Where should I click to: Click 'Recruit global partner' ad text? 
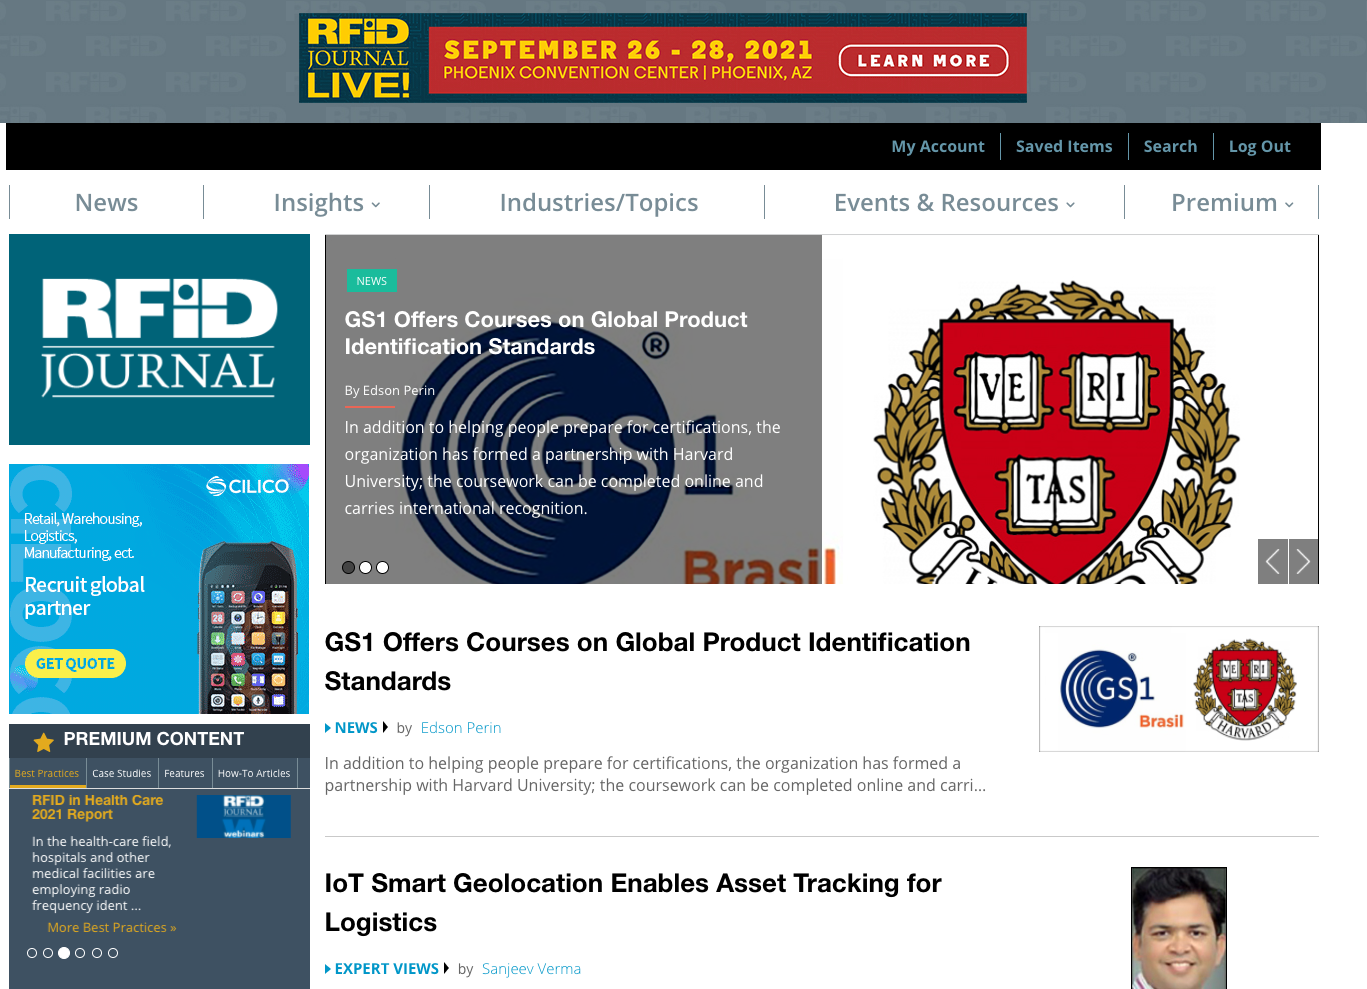(x=84, y=597)
